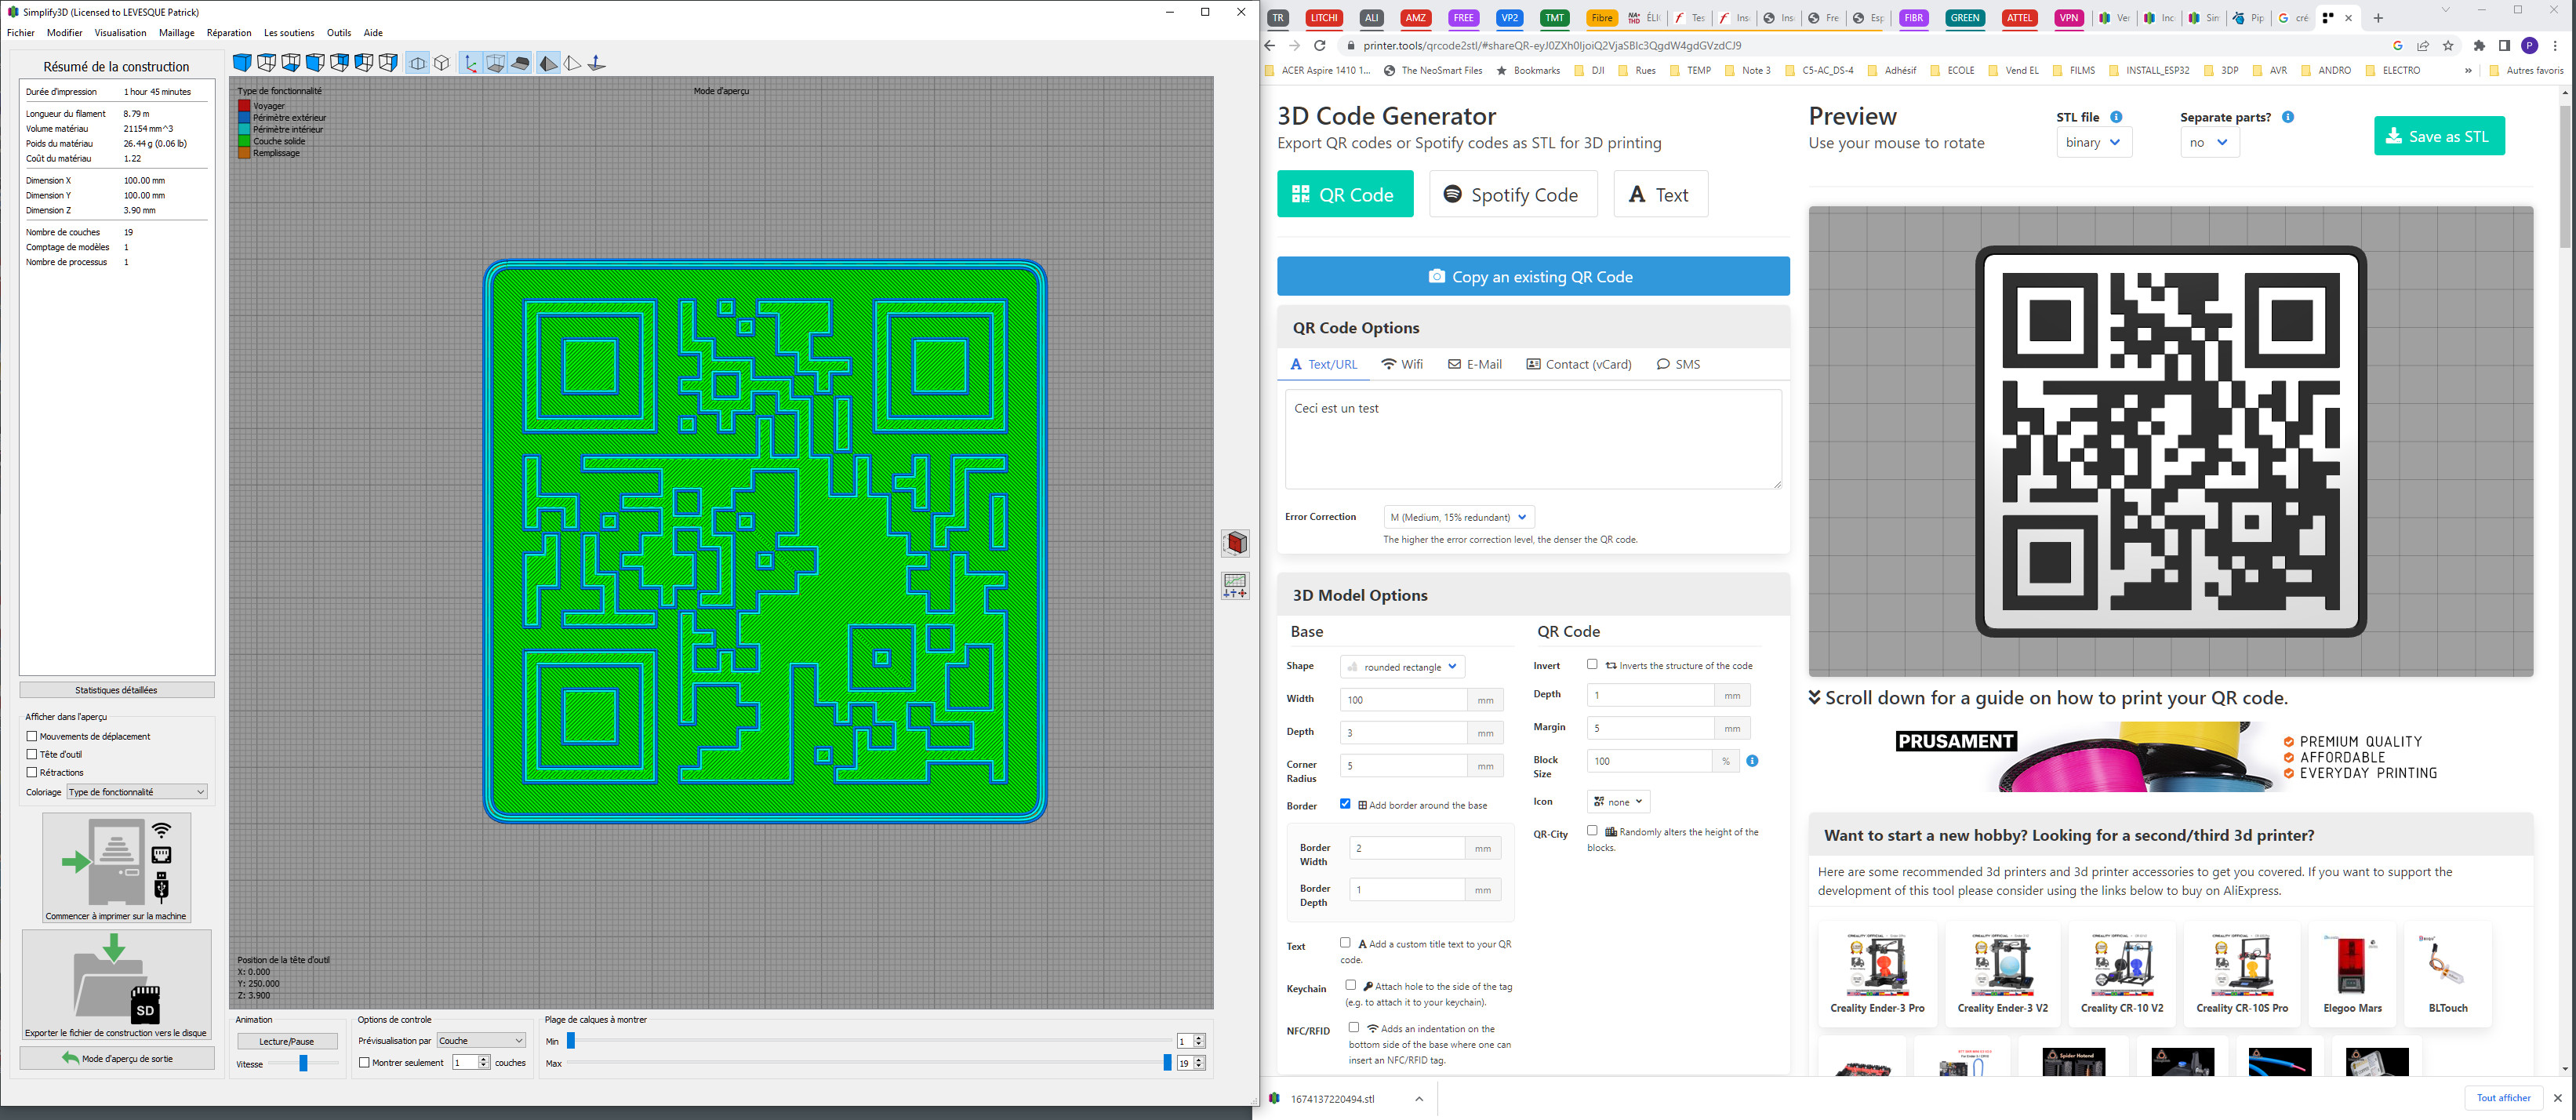Toggle the print bed model icon
The height and width of the screenshot is (1120, 2576).
(x=520, y=63)
